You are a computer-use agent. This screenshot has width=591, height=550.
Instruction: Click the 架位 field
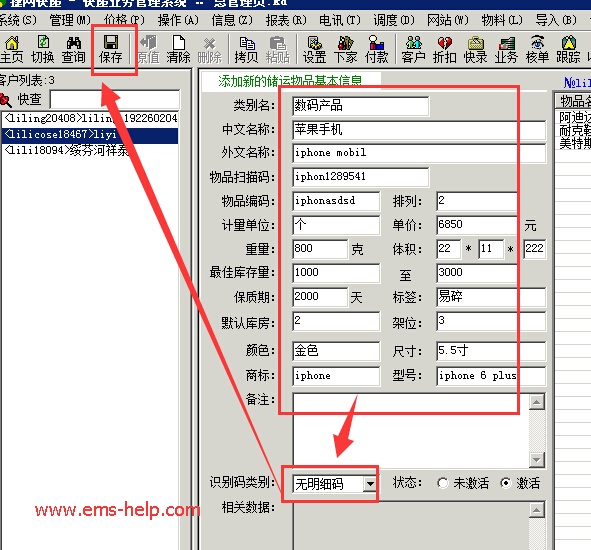point(491,322)
